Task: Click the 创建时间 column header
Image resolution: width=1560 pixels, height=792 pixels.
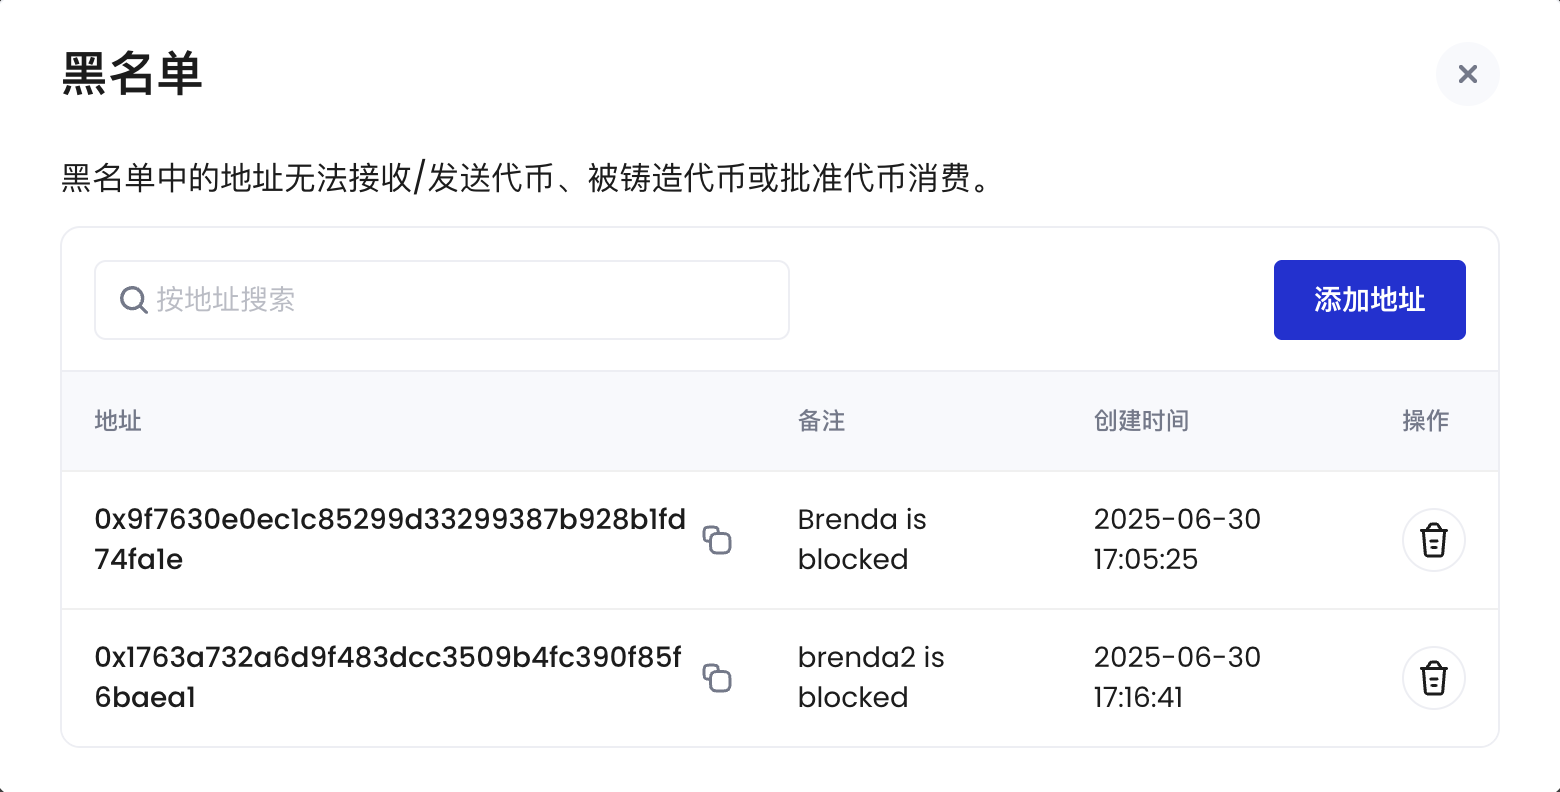Action: click(1141, 421)
